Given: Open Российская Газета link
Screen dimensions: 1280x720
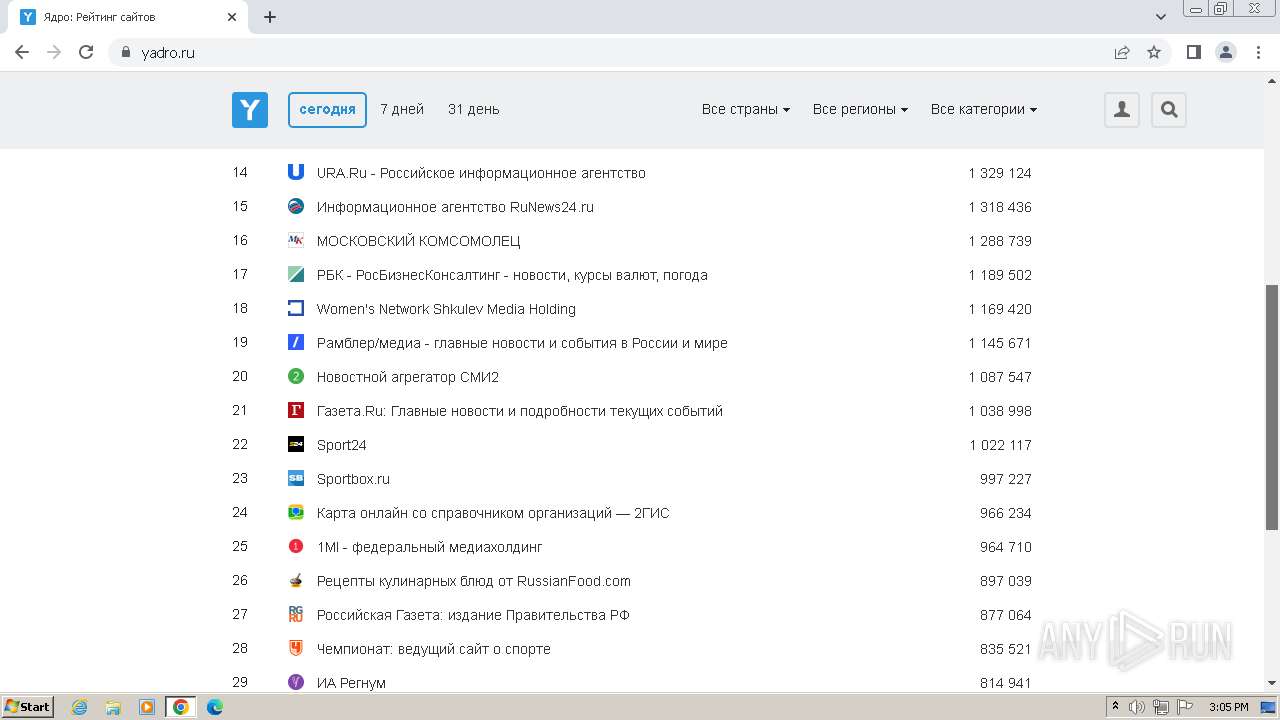Looking at the screenshot, I should (473, 615).
